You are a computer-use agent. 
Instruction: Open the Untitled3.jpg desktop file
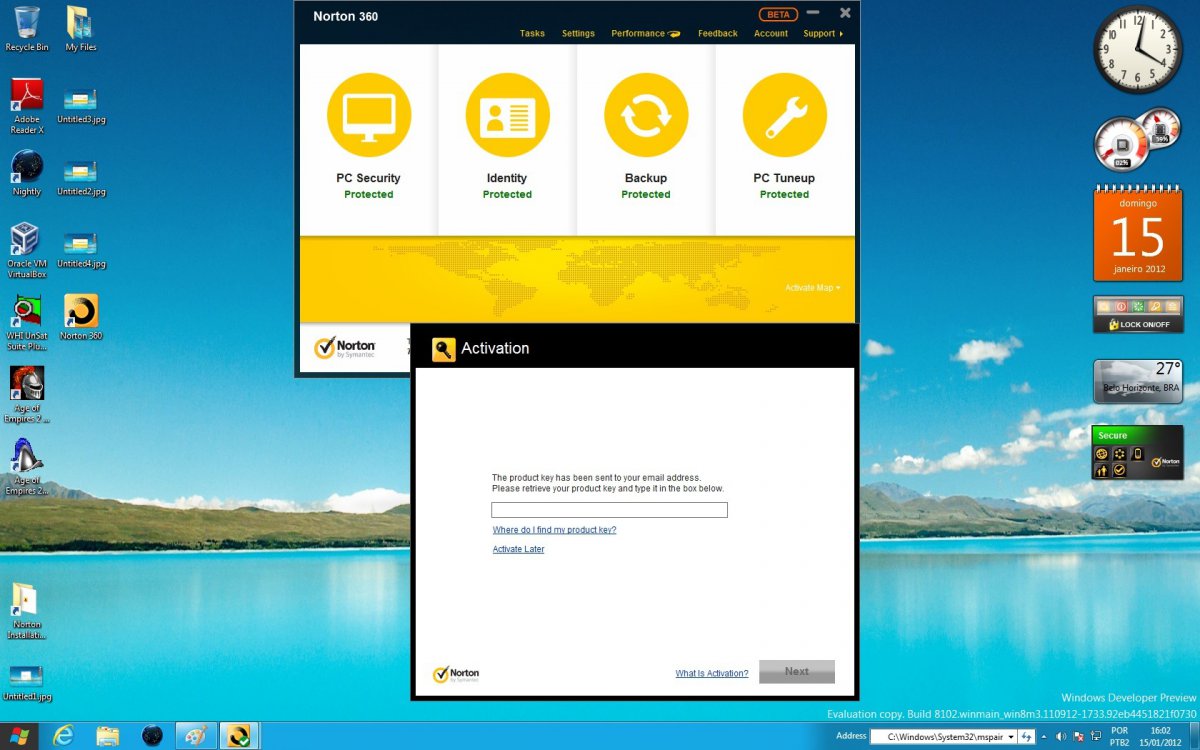pos(81,106)
